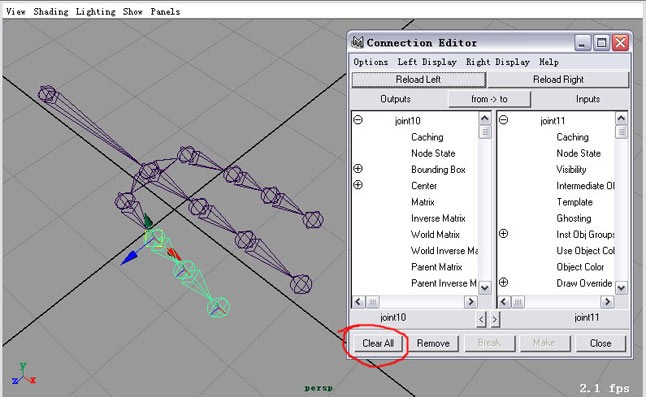646x397 pixels.
Task: Expand Bounding Box attribute in Outputs
Action: click(358, 168)
